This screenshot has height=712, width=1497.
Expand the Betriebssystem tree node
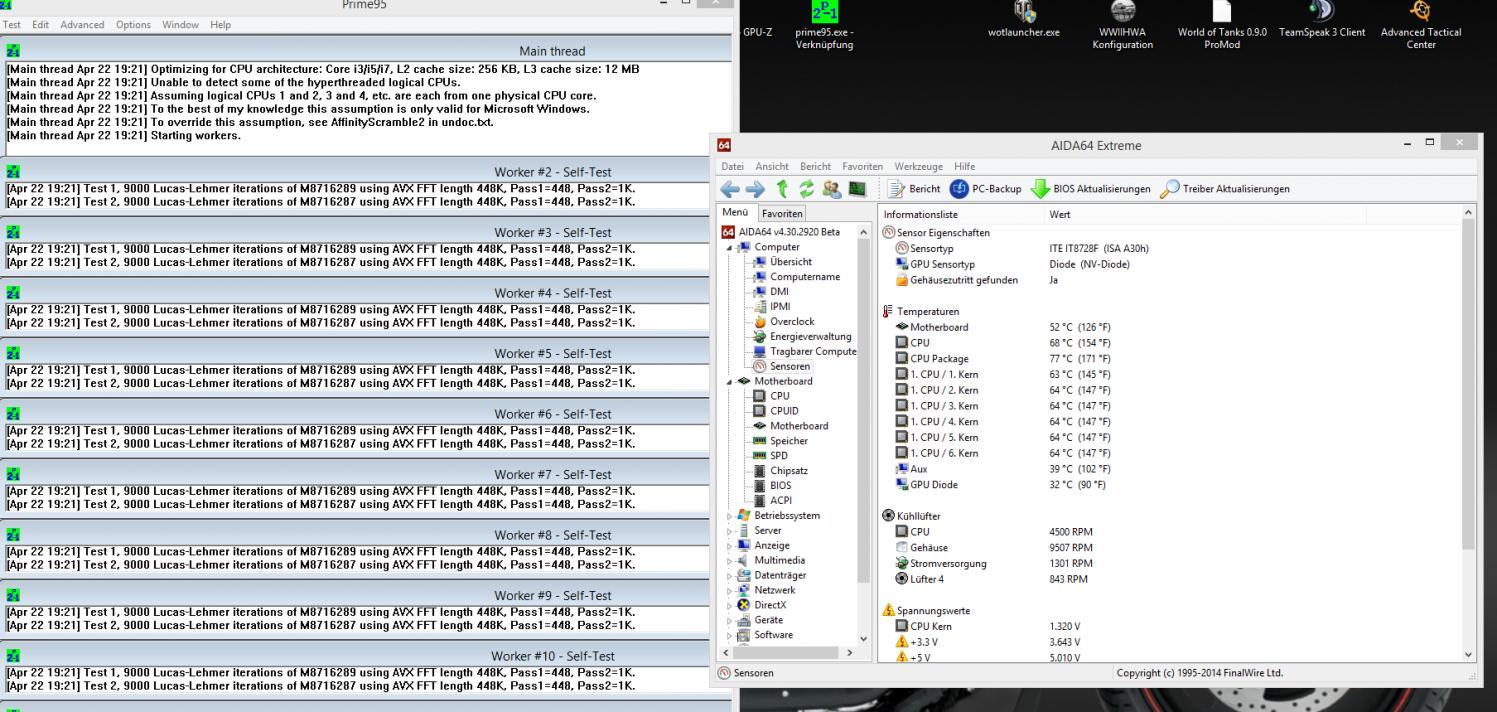point(729,516)
